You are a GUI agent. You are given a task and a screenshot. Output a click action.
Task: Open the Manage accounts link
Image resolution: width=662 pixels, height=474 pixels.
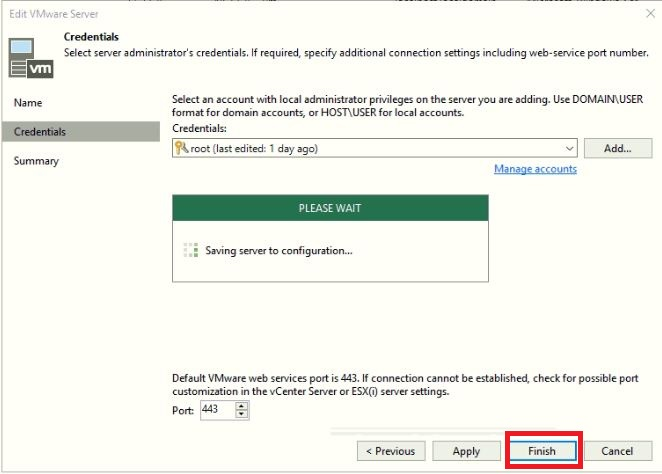(x=535, y=169)
